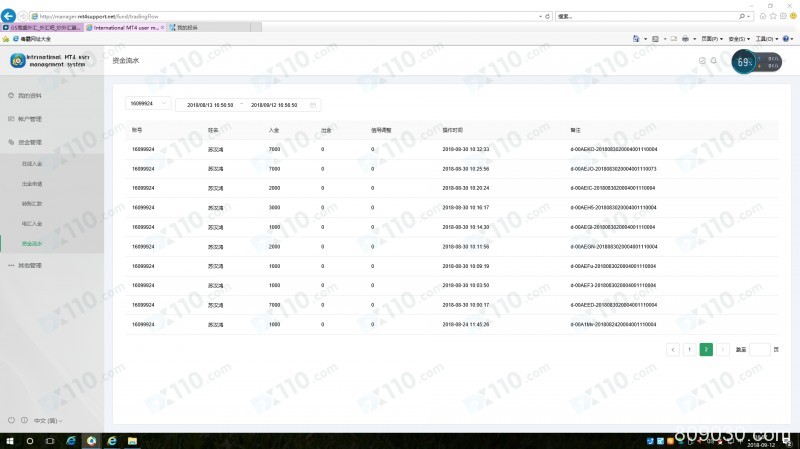Viewport: 800px width, 449px height.
Task: Click the page jump number input field
Action: pyautogui.click(x=760, y=350)
